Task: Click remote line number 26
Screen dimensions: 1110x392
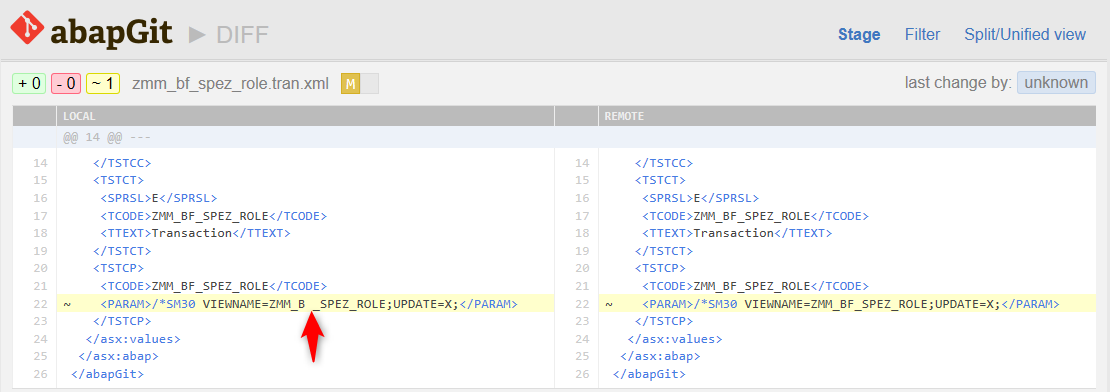Action: (582, 374)
